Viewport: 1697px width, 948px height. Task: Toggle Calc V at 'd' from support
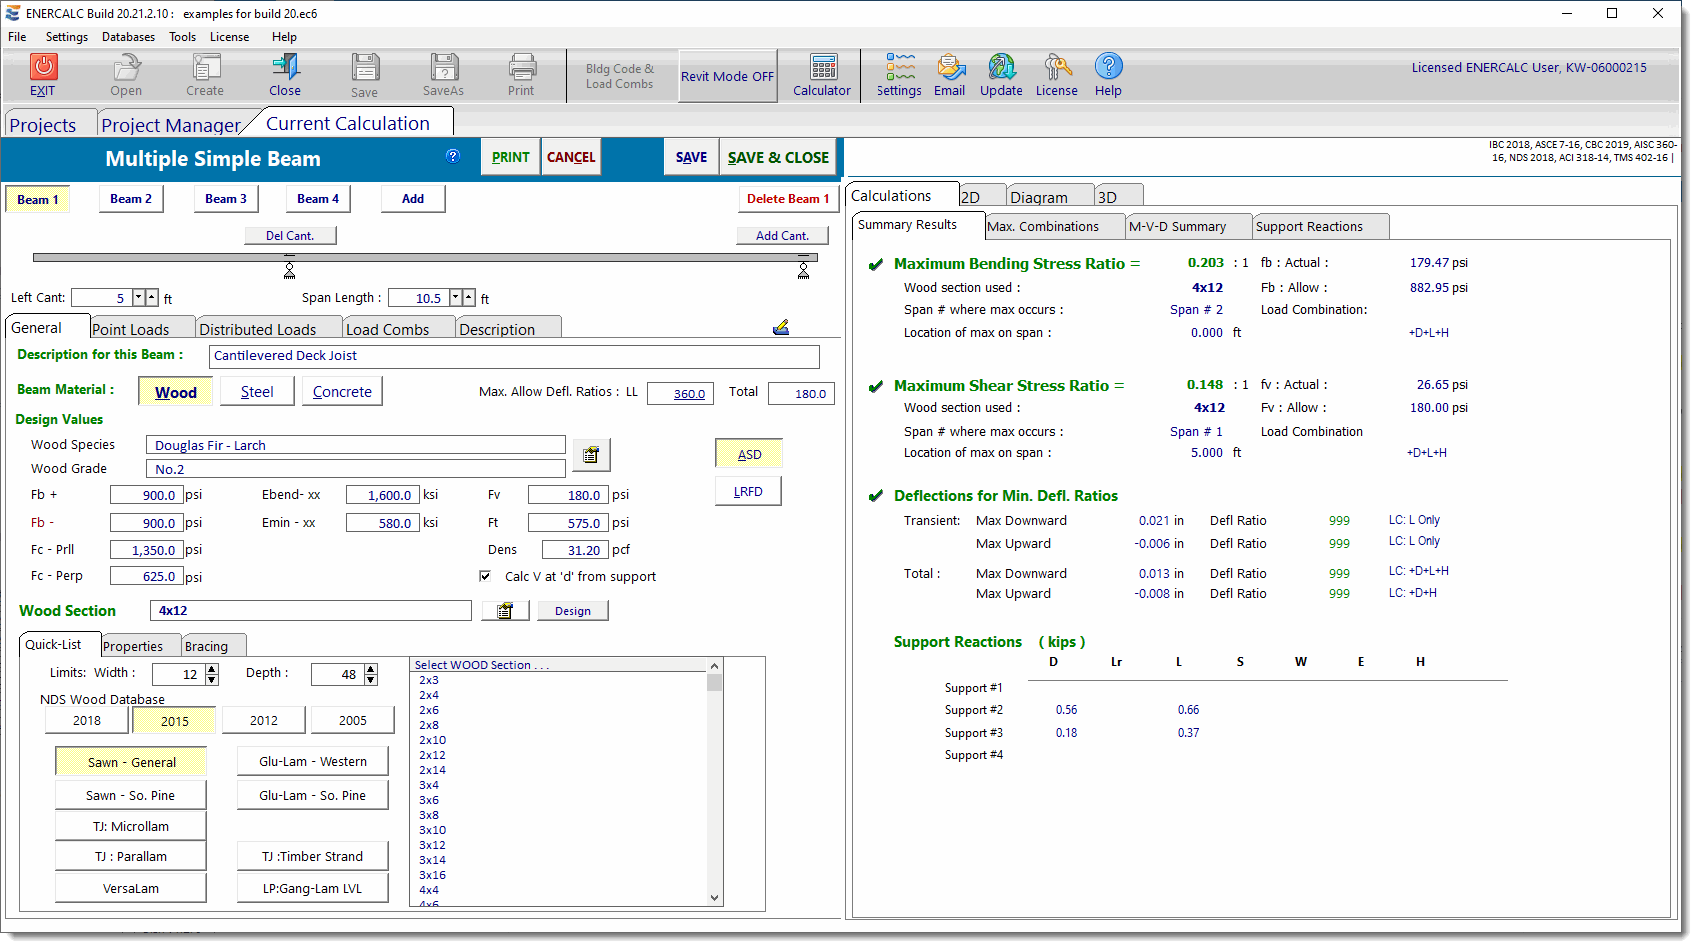(485, 576)
